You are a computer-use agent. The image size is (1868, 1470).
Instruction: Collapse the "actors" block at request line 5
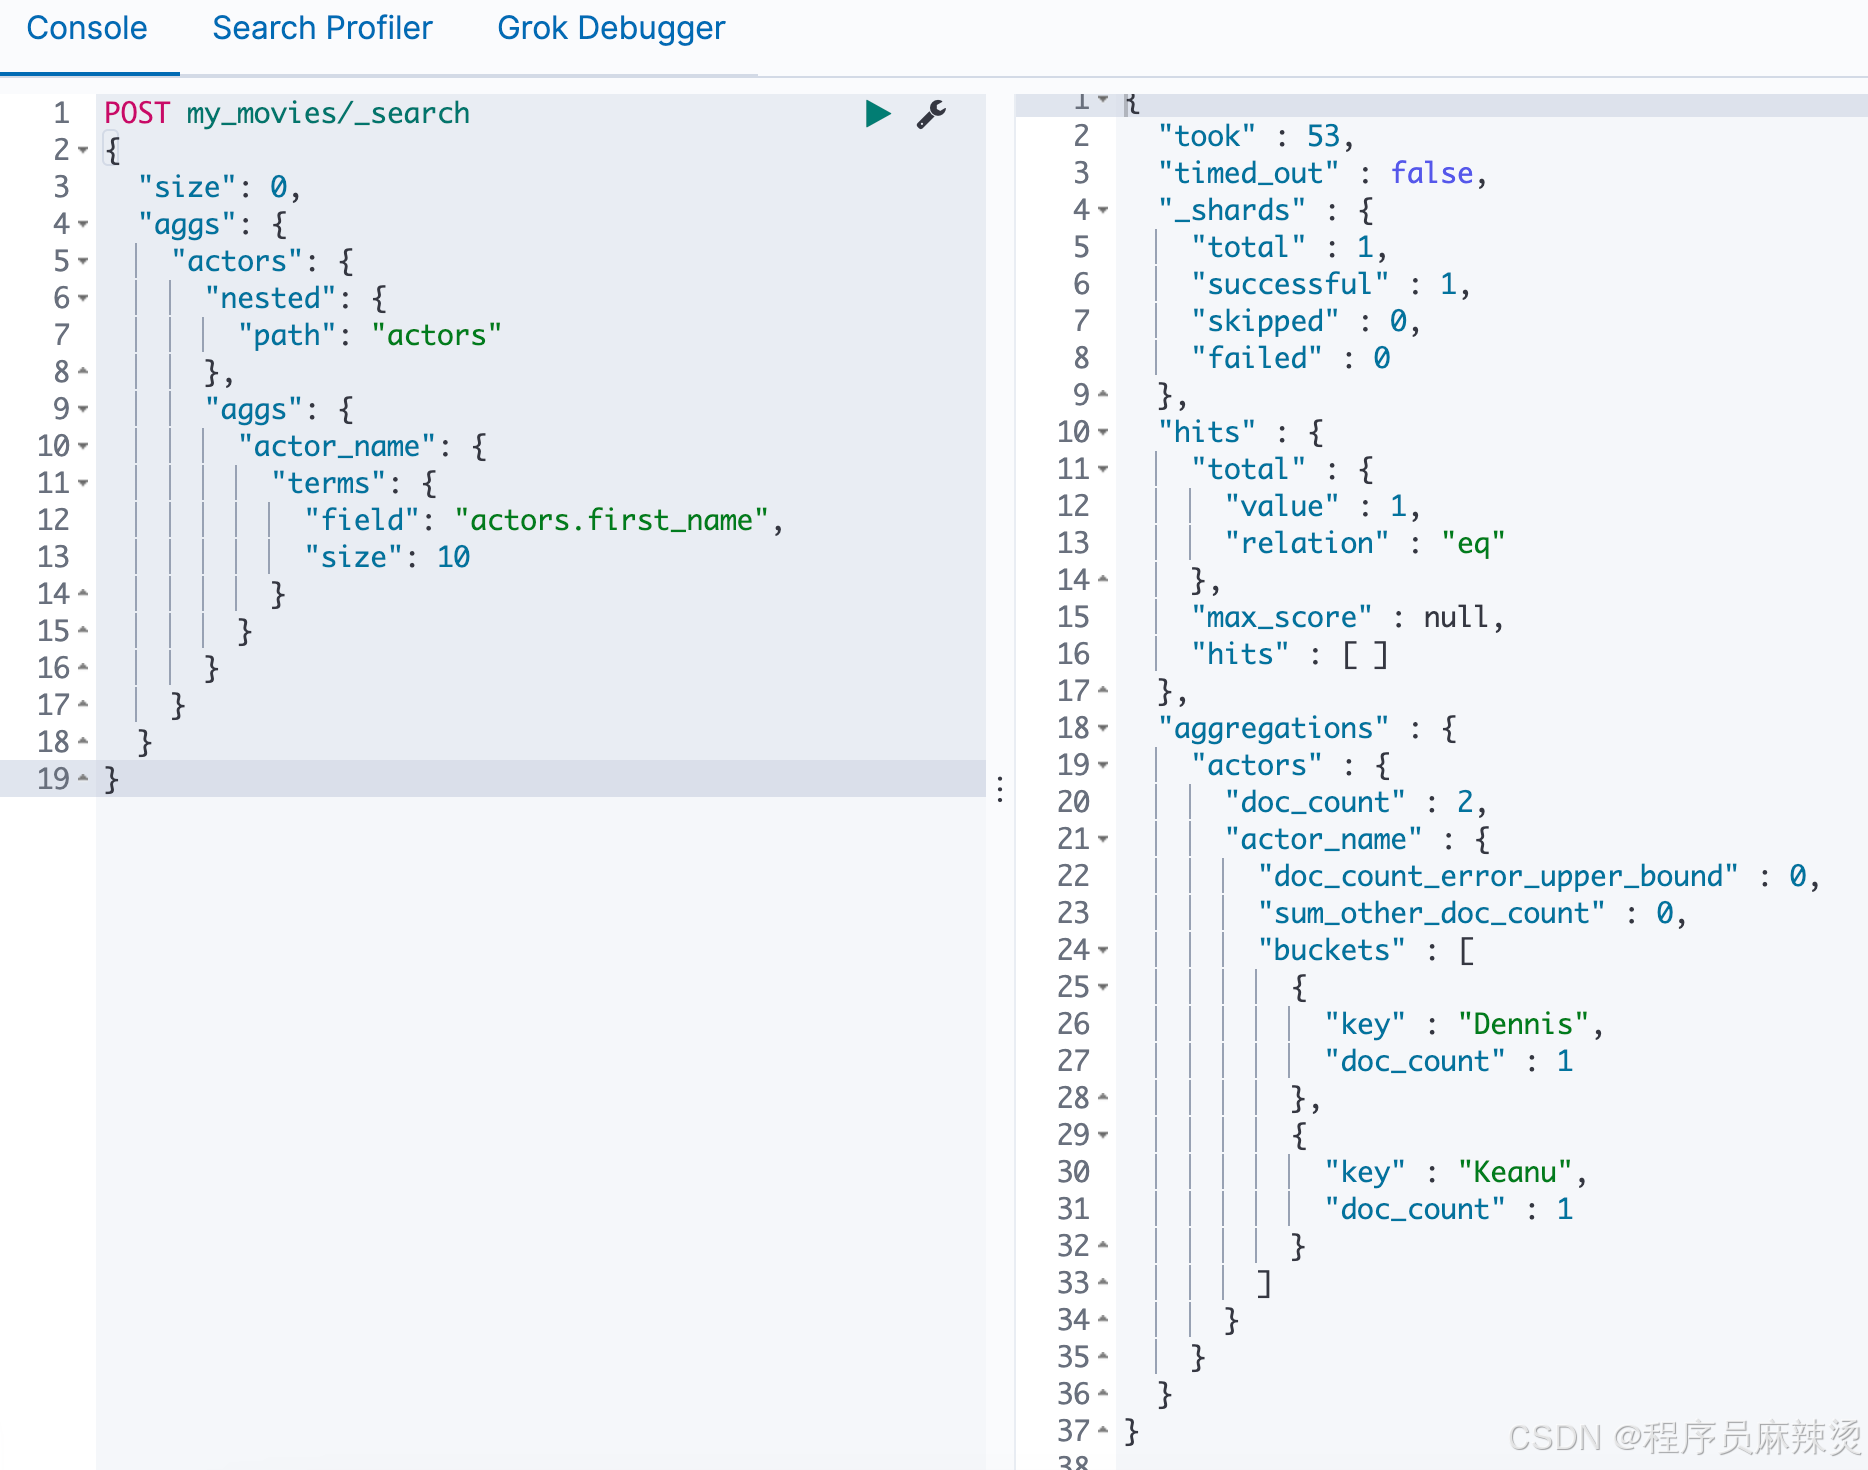coord(84,261)
